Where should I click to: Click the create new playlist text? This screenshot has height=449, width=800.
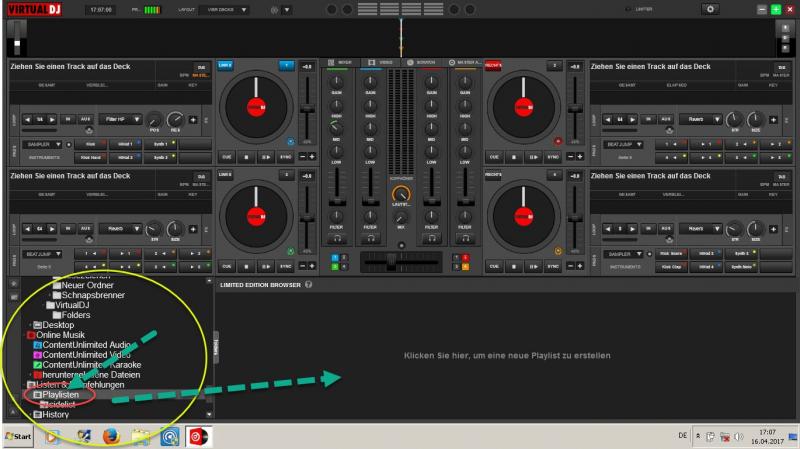point(507,356)
